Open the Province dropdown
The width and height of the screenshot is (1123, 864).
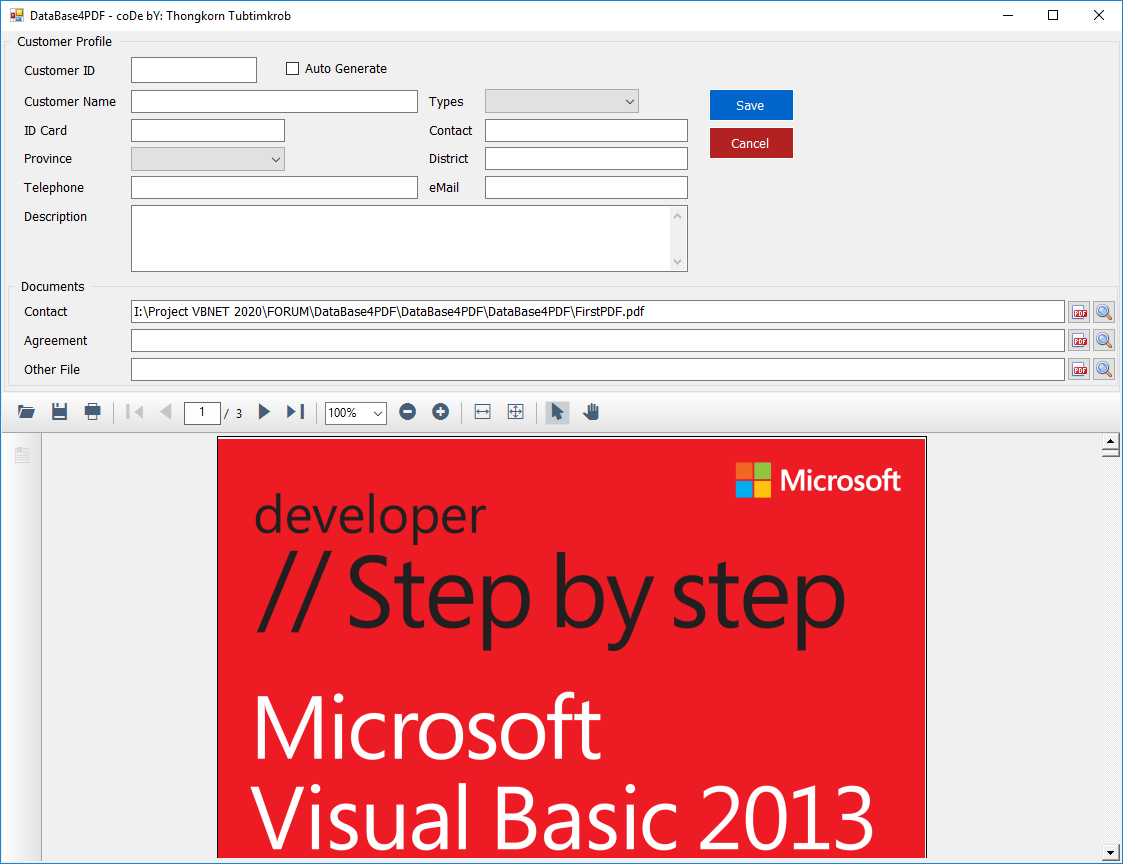coord(208,159)
